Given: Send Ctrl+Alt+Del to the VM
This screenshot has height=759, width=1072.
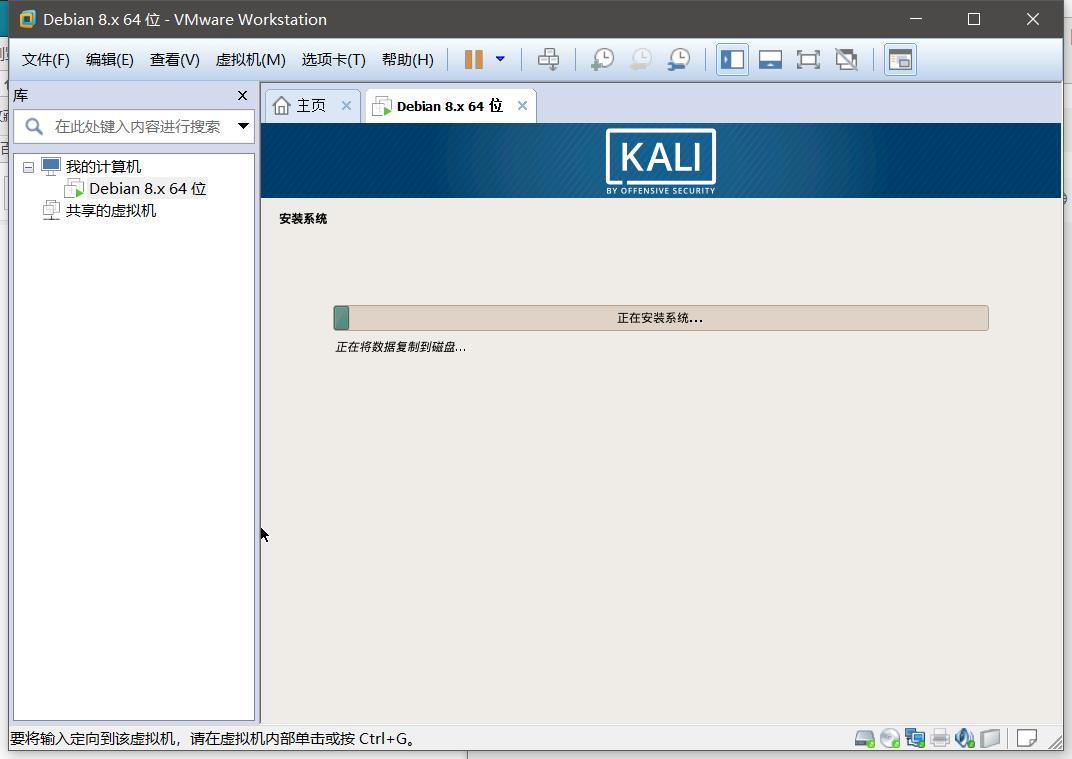Looking at the screenshot, I should (x=548, y=59).
